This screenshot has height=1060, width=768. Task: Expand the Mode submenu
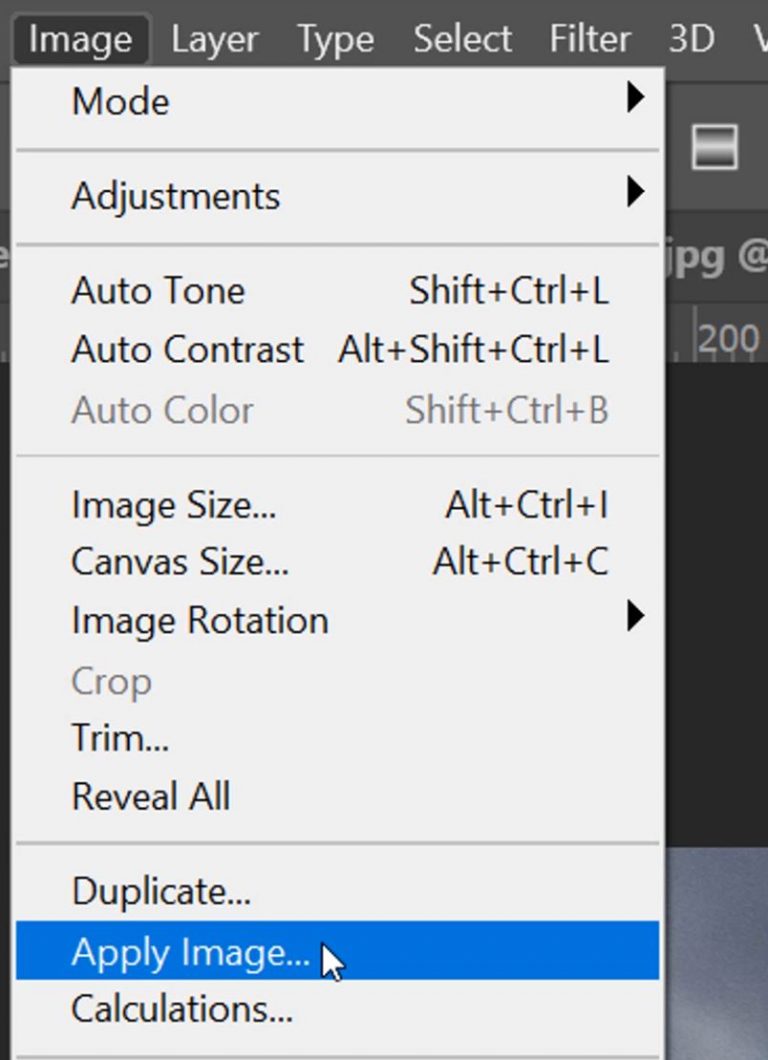(119, 101)
